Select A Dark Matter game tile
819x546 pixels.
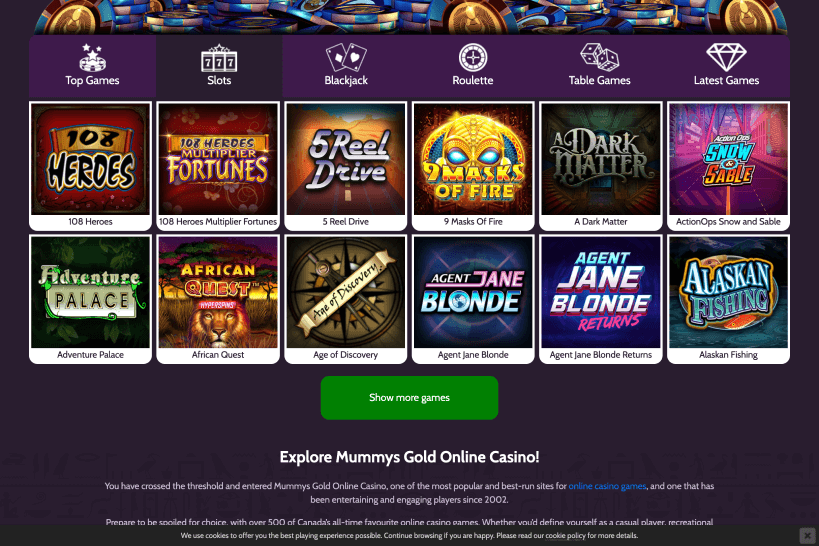click(x=601, y=166)
